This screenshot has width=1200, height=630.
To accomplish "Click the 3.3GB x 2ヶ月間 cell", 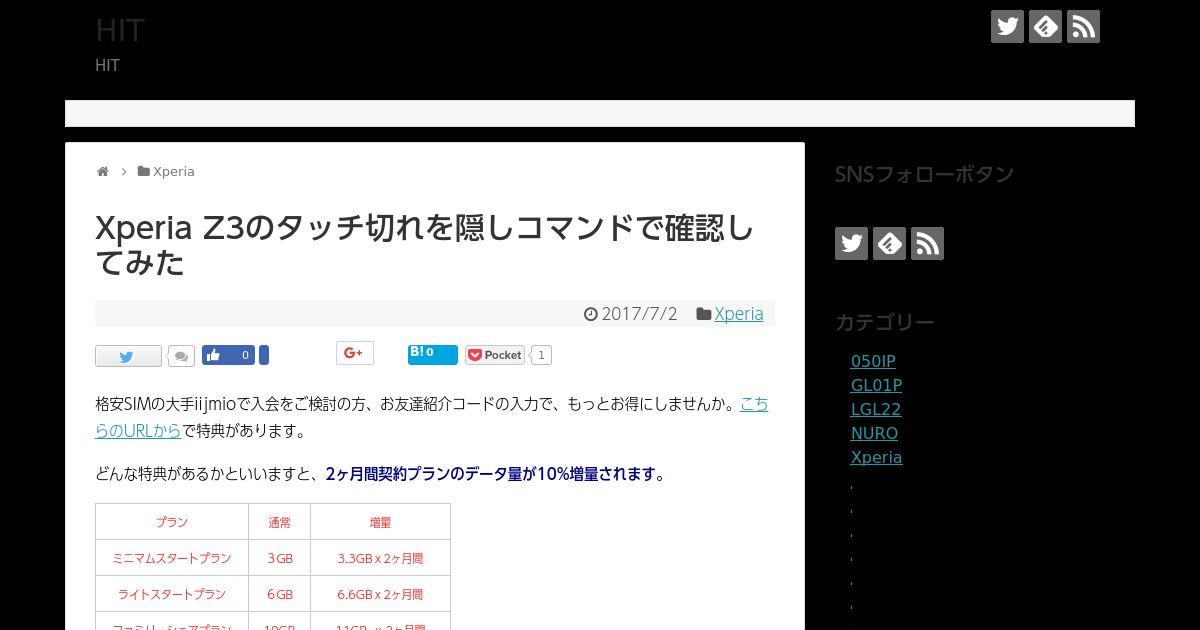I will pyautogui.click(x=380, y=558).
